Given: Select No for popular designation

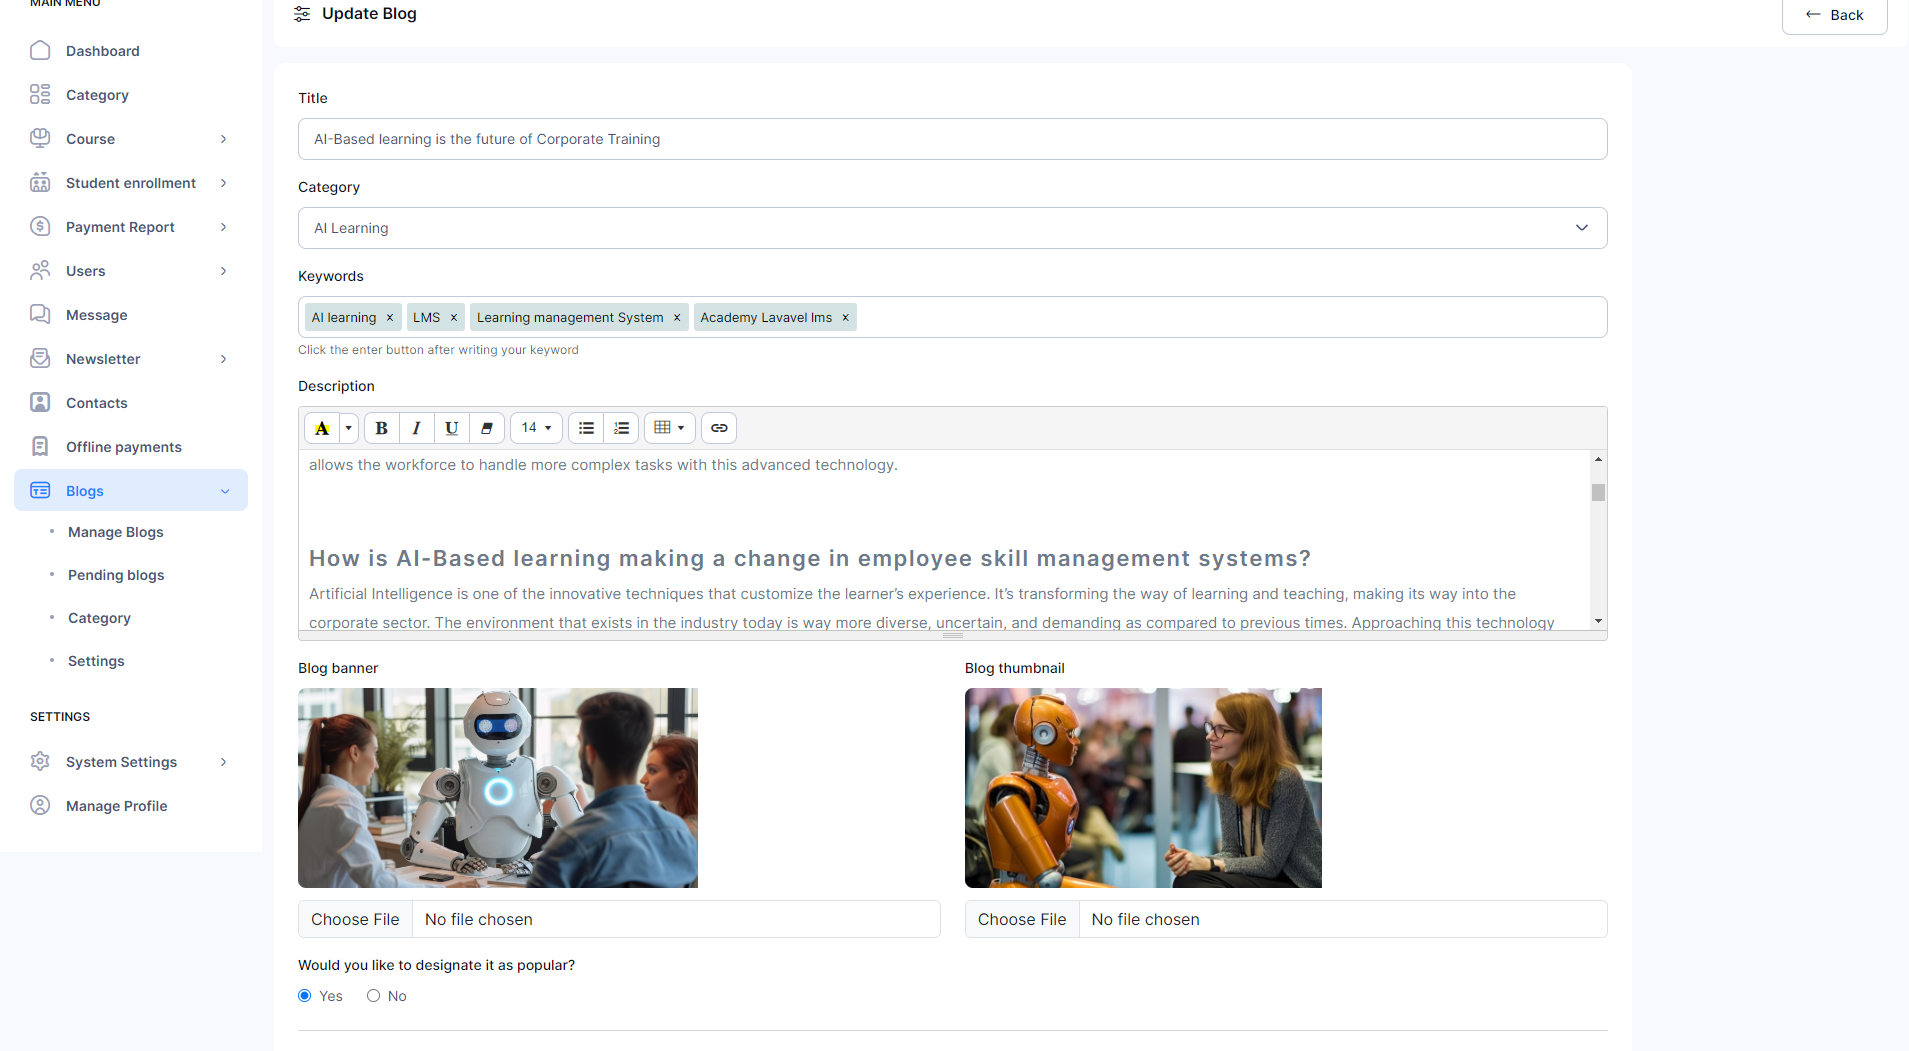Looking at the screenshot, I should 373,996.
